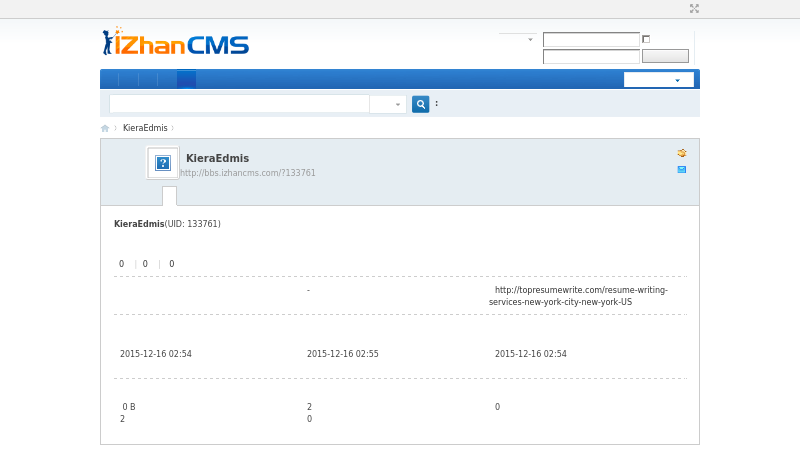Click the blue send-message envelope icon
This screenshot has width=800, height=456.
[x=682, y=169]
